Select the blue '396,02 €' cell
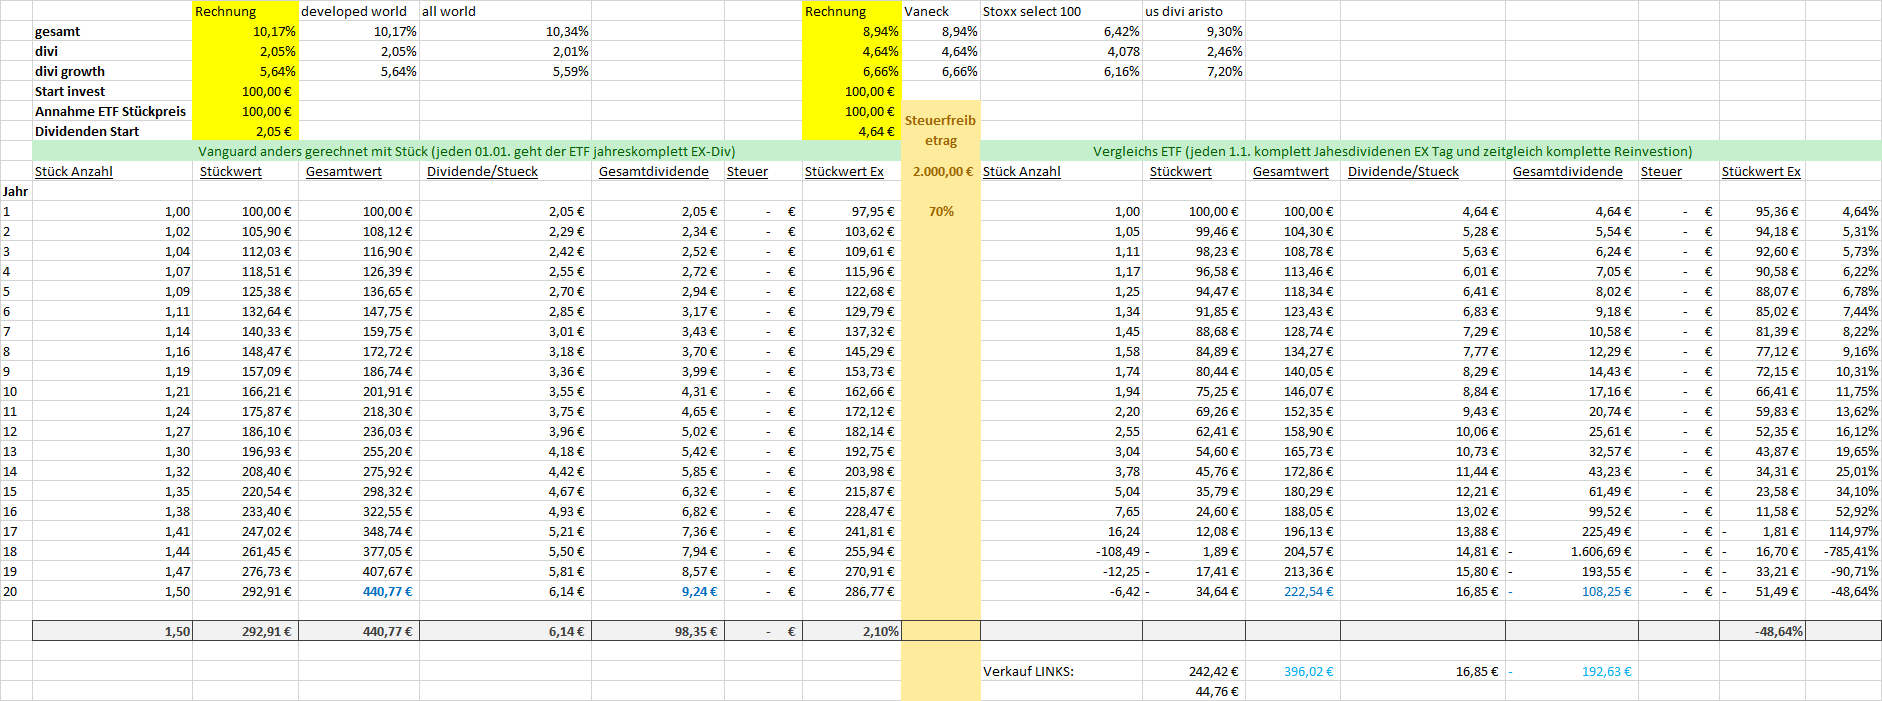 coord(1293,671)
